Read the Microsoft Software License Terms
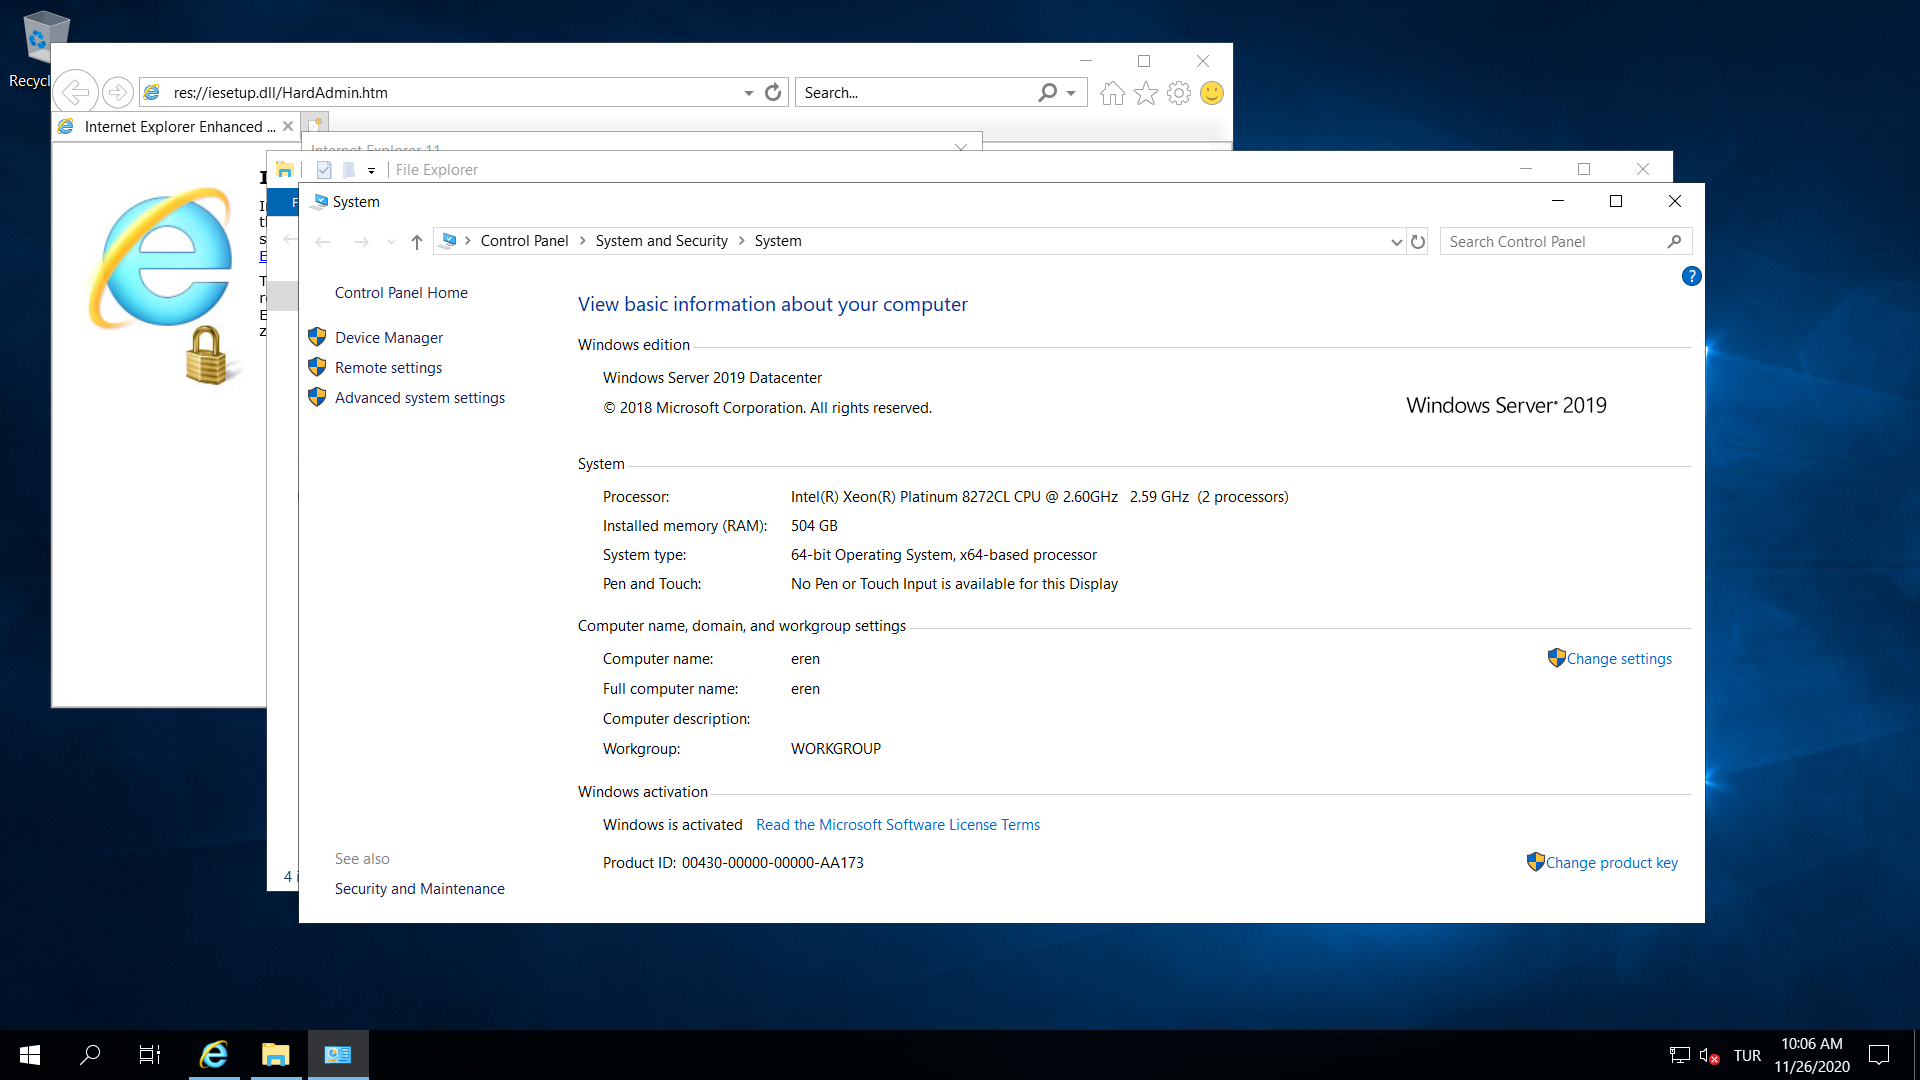The image size is (1920, 1080). 898,825
